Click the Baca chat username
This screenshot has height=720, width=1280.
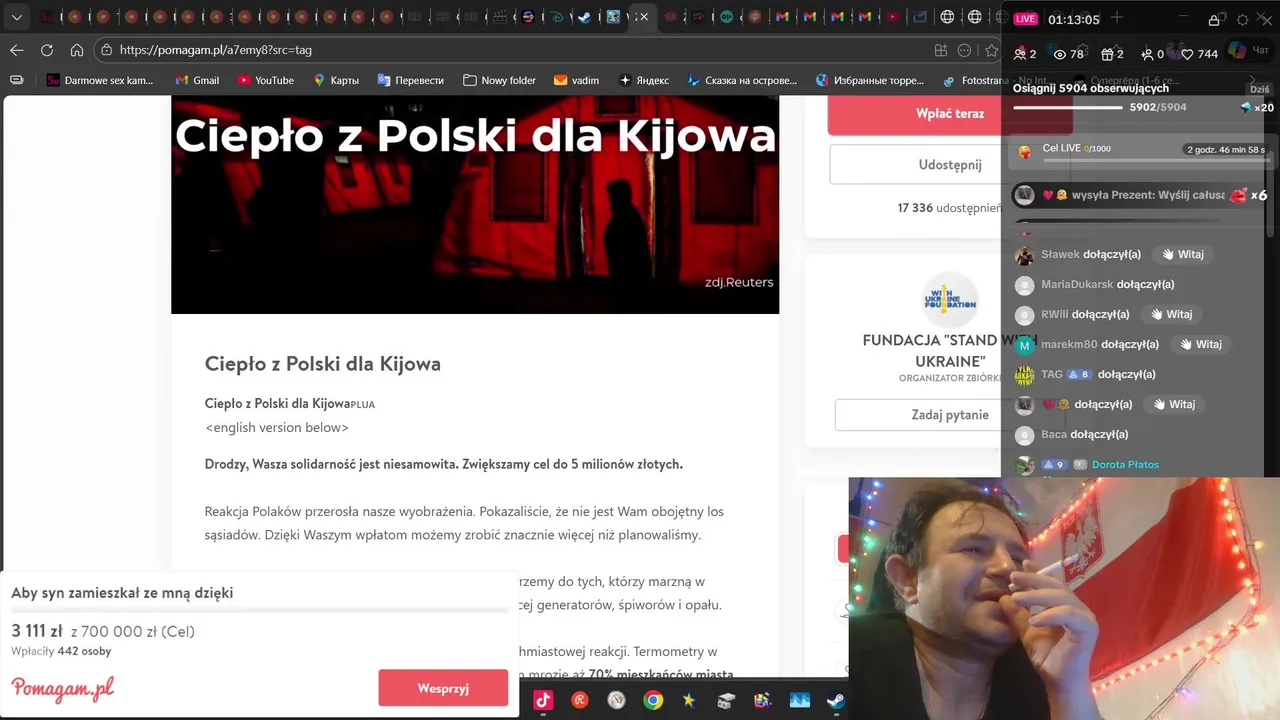click(1054, 434)
